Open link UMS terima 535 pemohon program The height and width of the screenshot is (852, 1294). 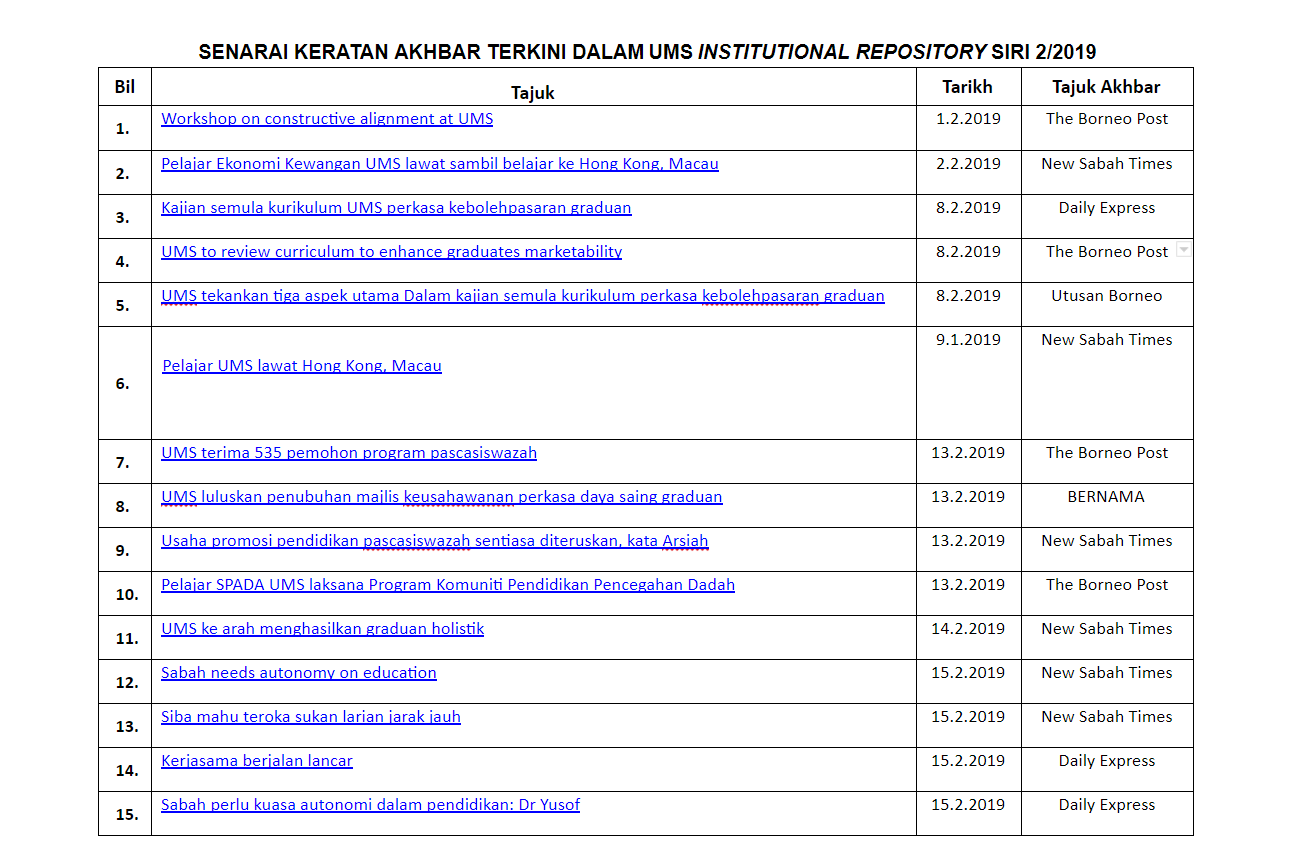click(x=349, y=453)
